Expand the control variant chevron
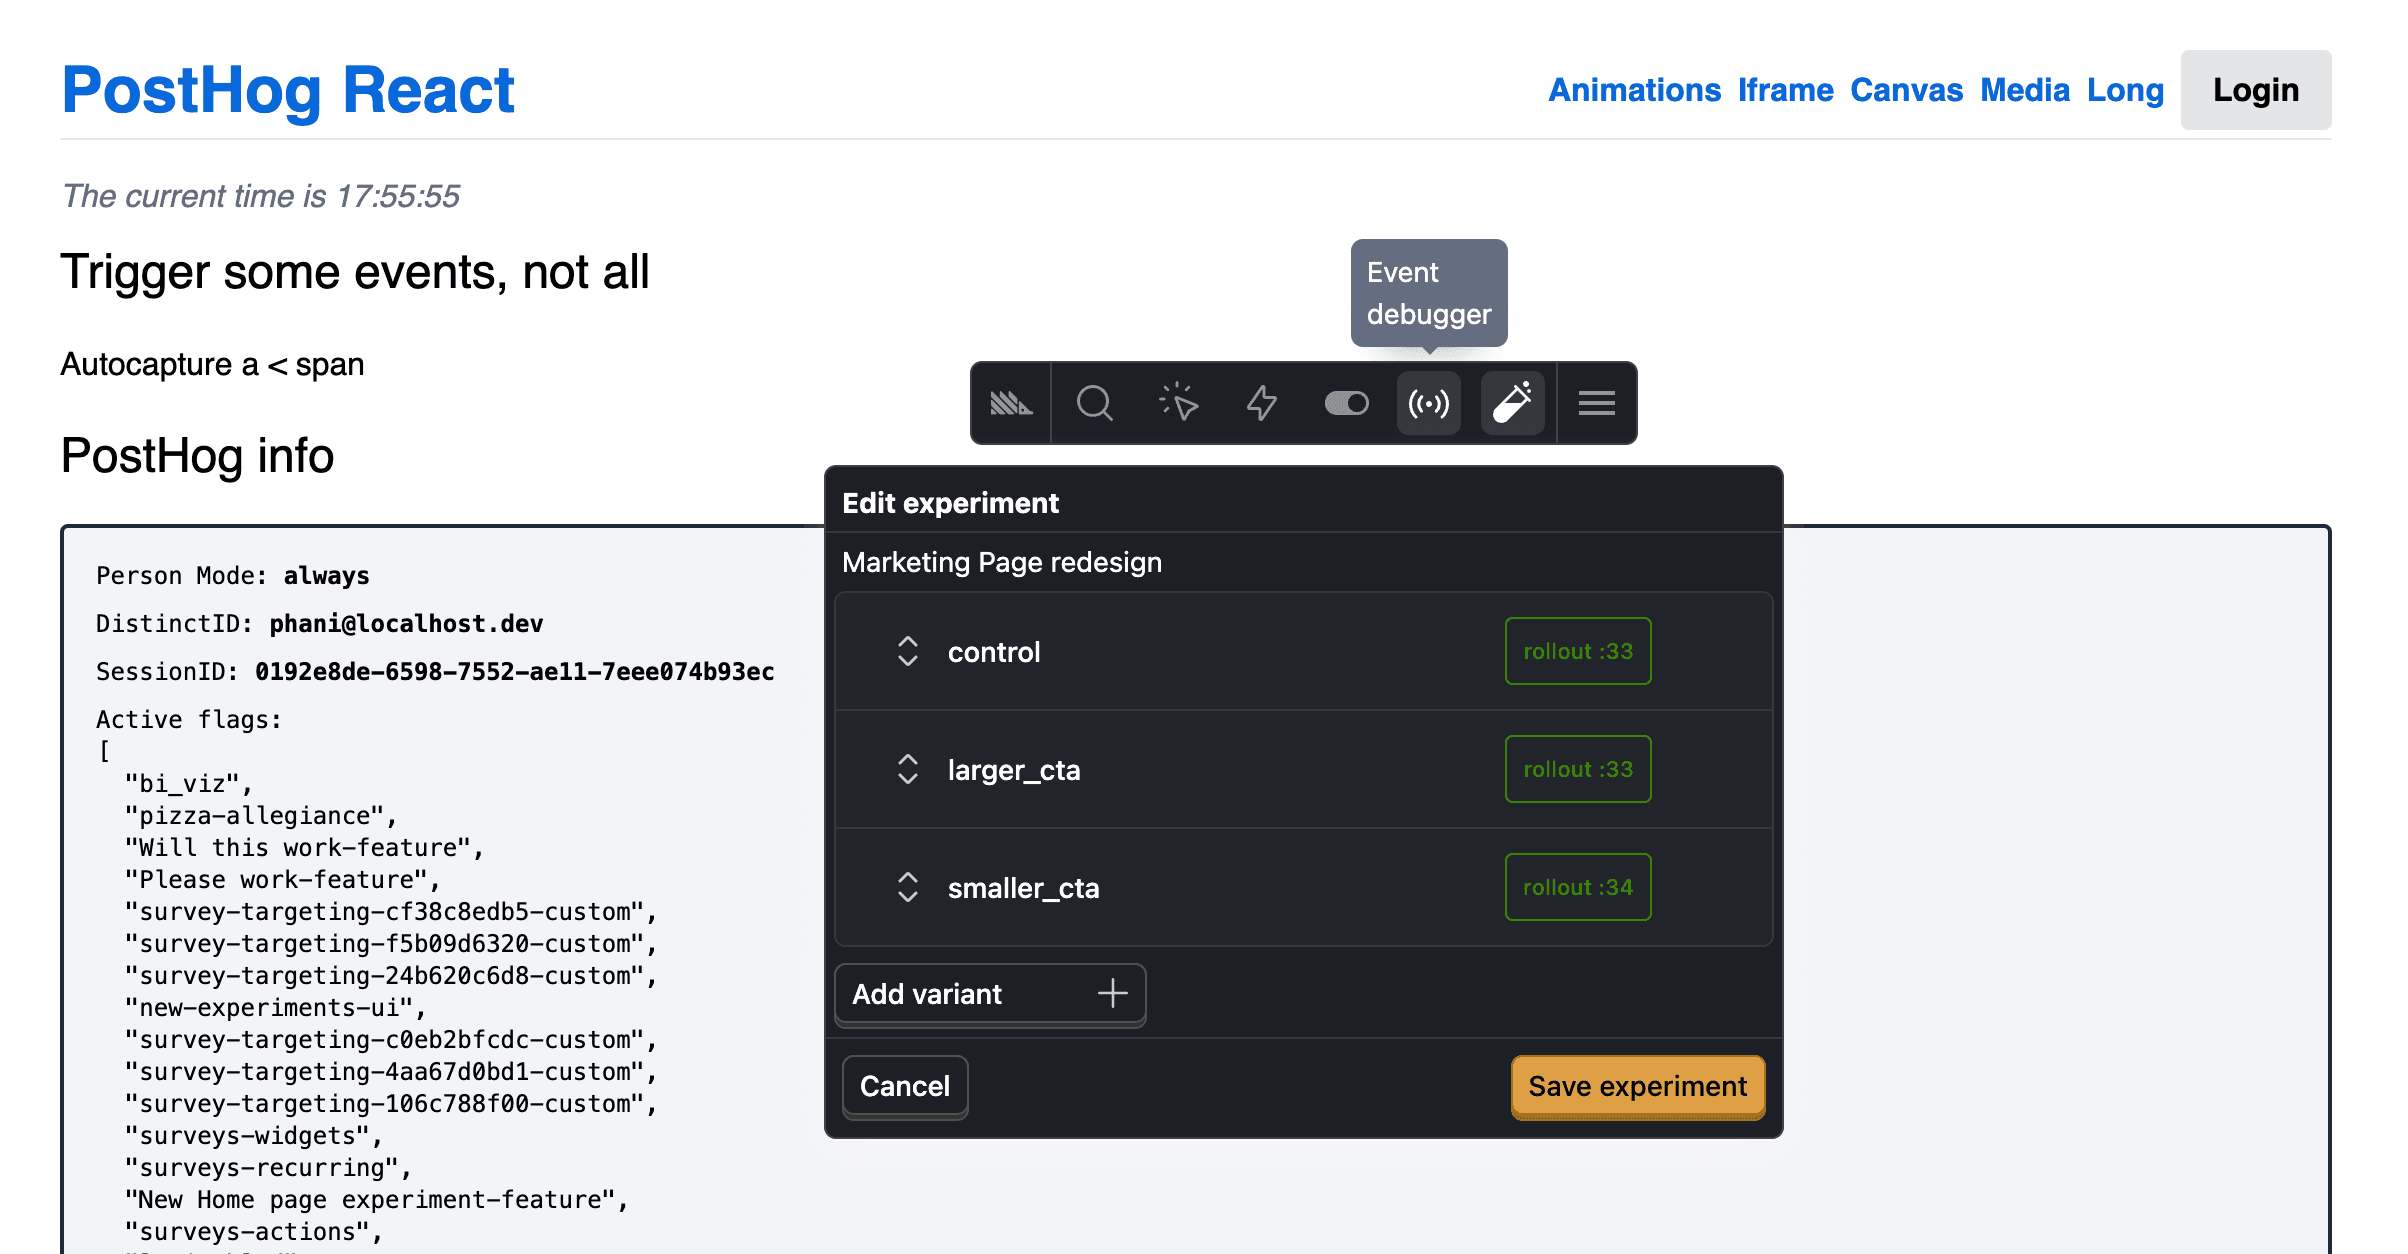2408x1254 pixels. tap(907, 651)
